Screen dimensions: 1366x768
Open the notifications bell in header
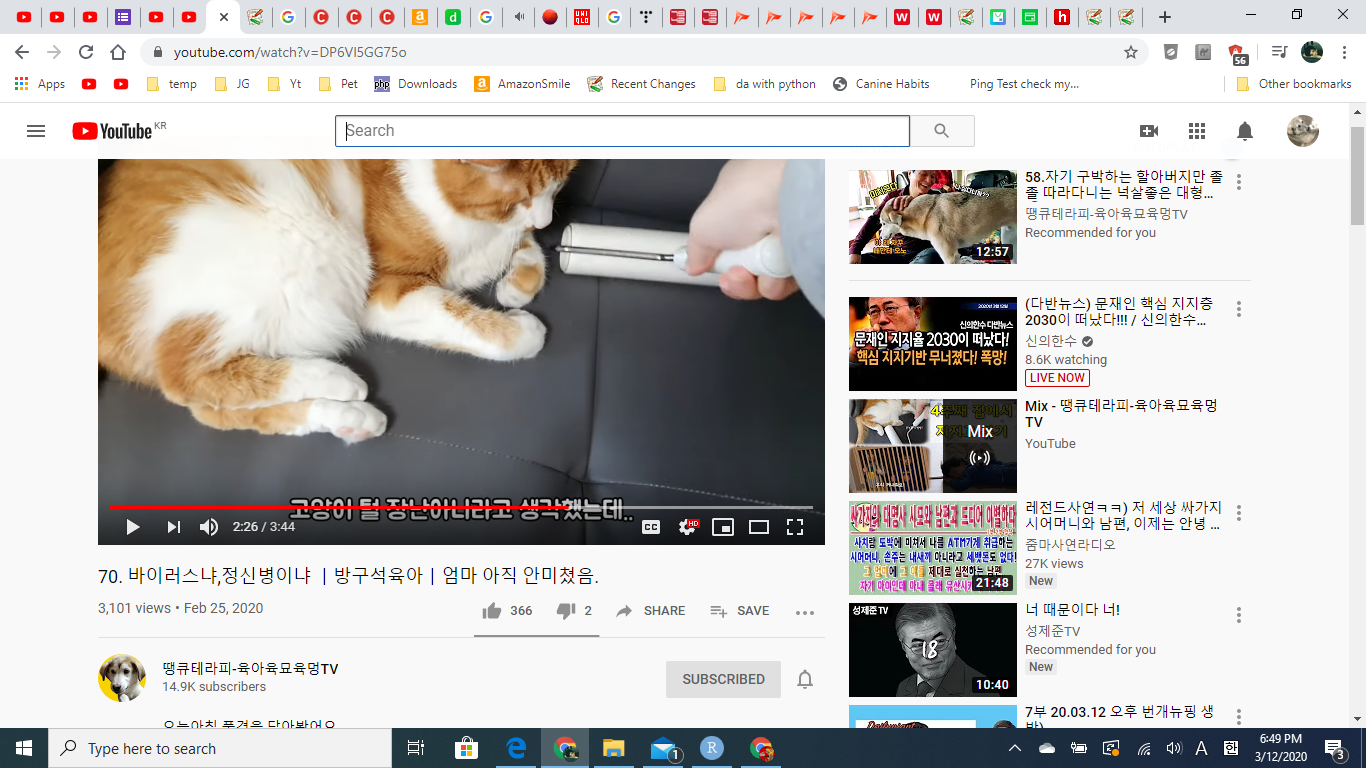click(x=1245, y=131)
